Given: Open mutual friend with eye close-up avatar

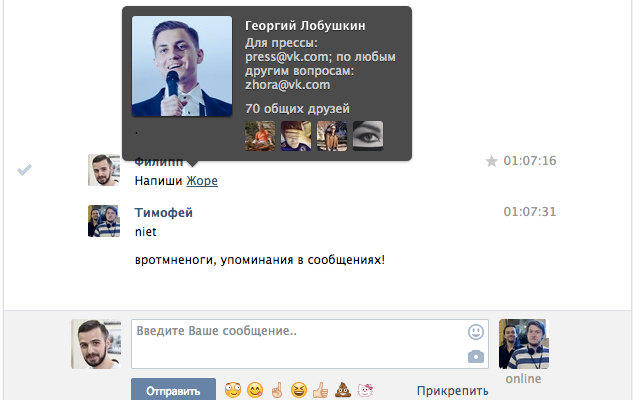Looking at the screenshot, I should 368,136.
